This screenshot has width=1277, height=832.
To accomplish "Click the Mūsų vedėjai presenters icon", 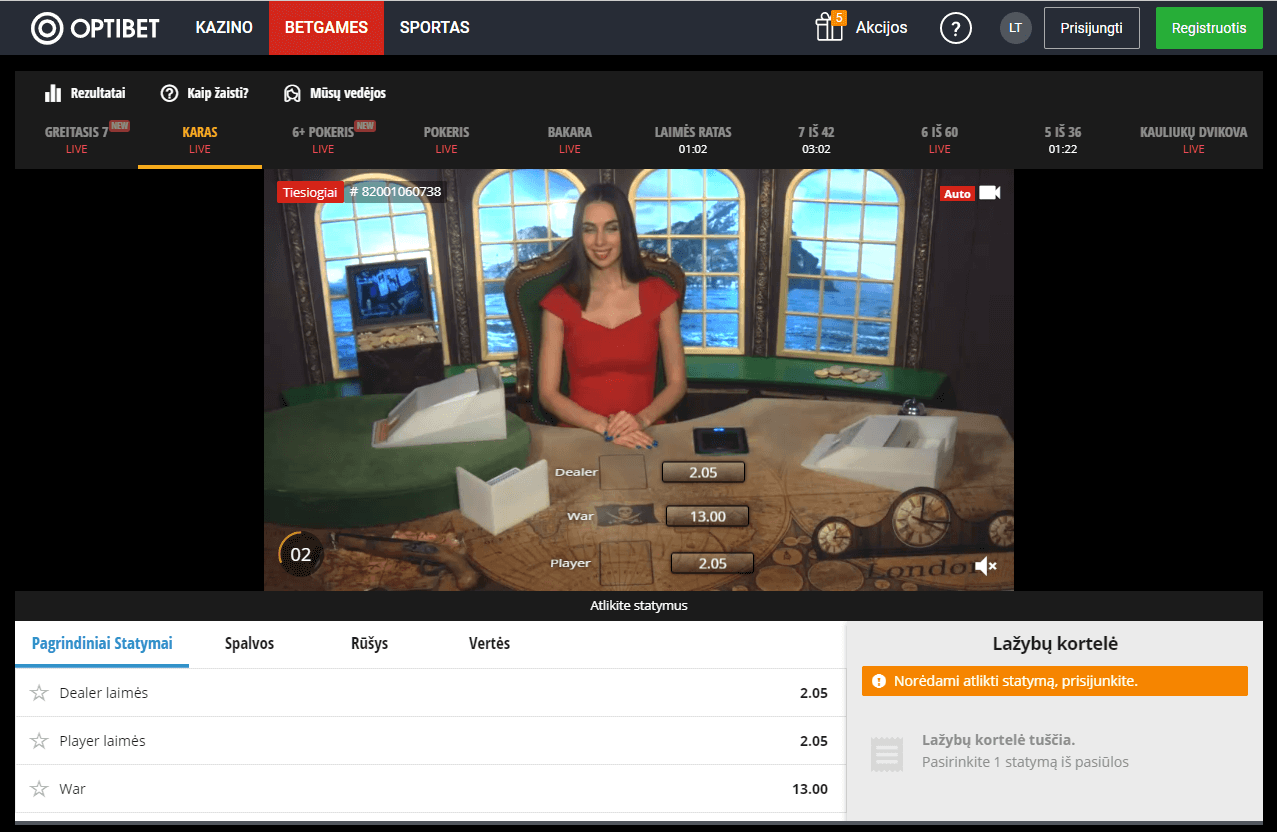I will 292,92.
